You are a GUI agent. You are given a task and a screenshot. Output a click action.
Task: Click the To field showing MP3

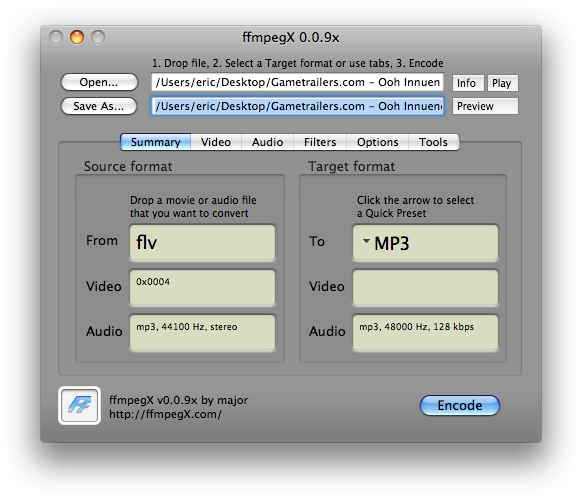(425, 242)
